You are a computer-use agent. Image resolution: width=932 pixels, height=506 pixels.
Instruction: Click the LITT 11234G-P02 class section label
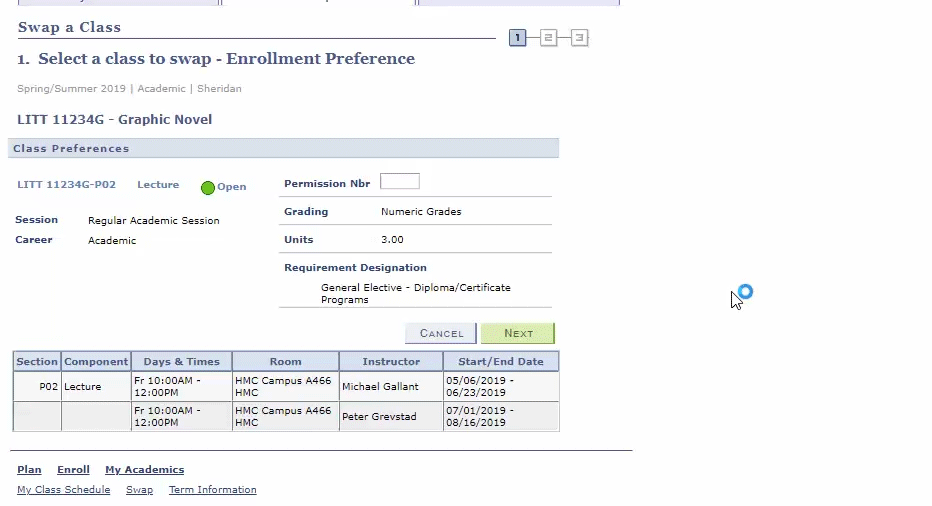tap(66, 185)
